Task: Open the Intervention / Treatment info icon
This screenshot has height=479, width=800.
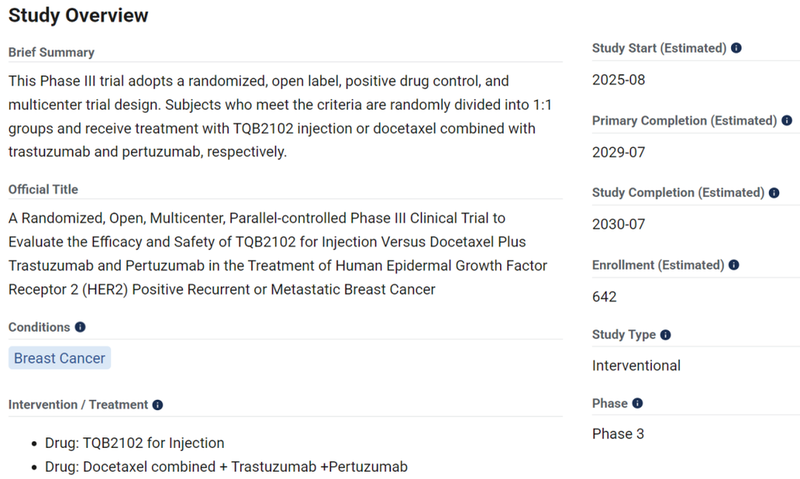Action: [157, 405]
